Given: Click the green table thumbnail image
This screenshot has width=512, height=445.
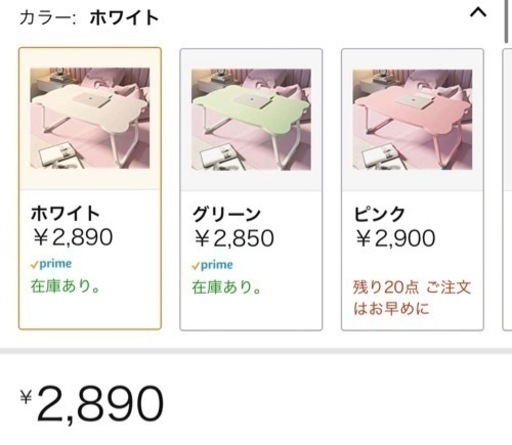Looking at the screenshot, I should coord(251,119).
